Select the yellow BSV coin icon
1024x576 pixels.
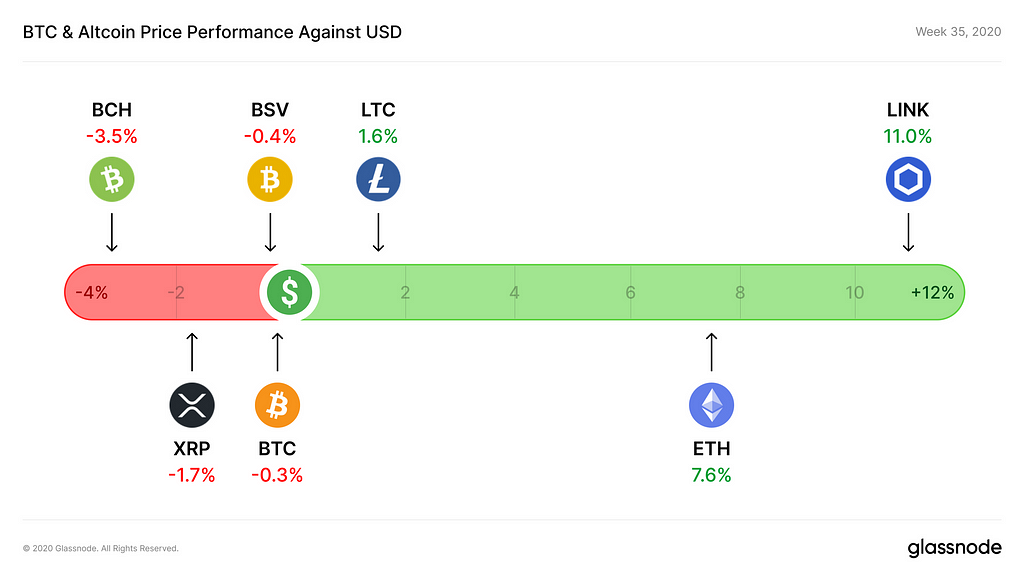click(x=270, y=179)
